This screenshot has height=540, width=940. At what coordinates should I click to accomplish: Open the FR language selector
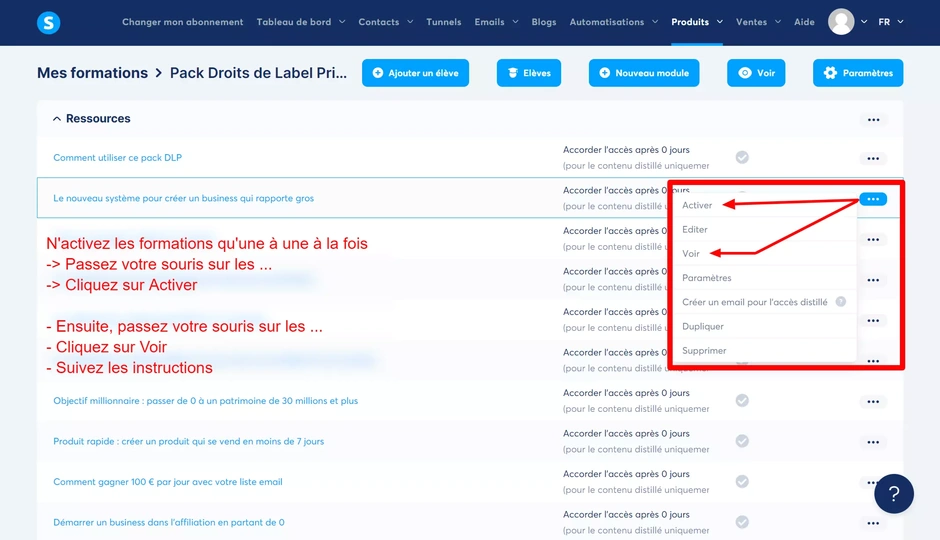[891, 22]
